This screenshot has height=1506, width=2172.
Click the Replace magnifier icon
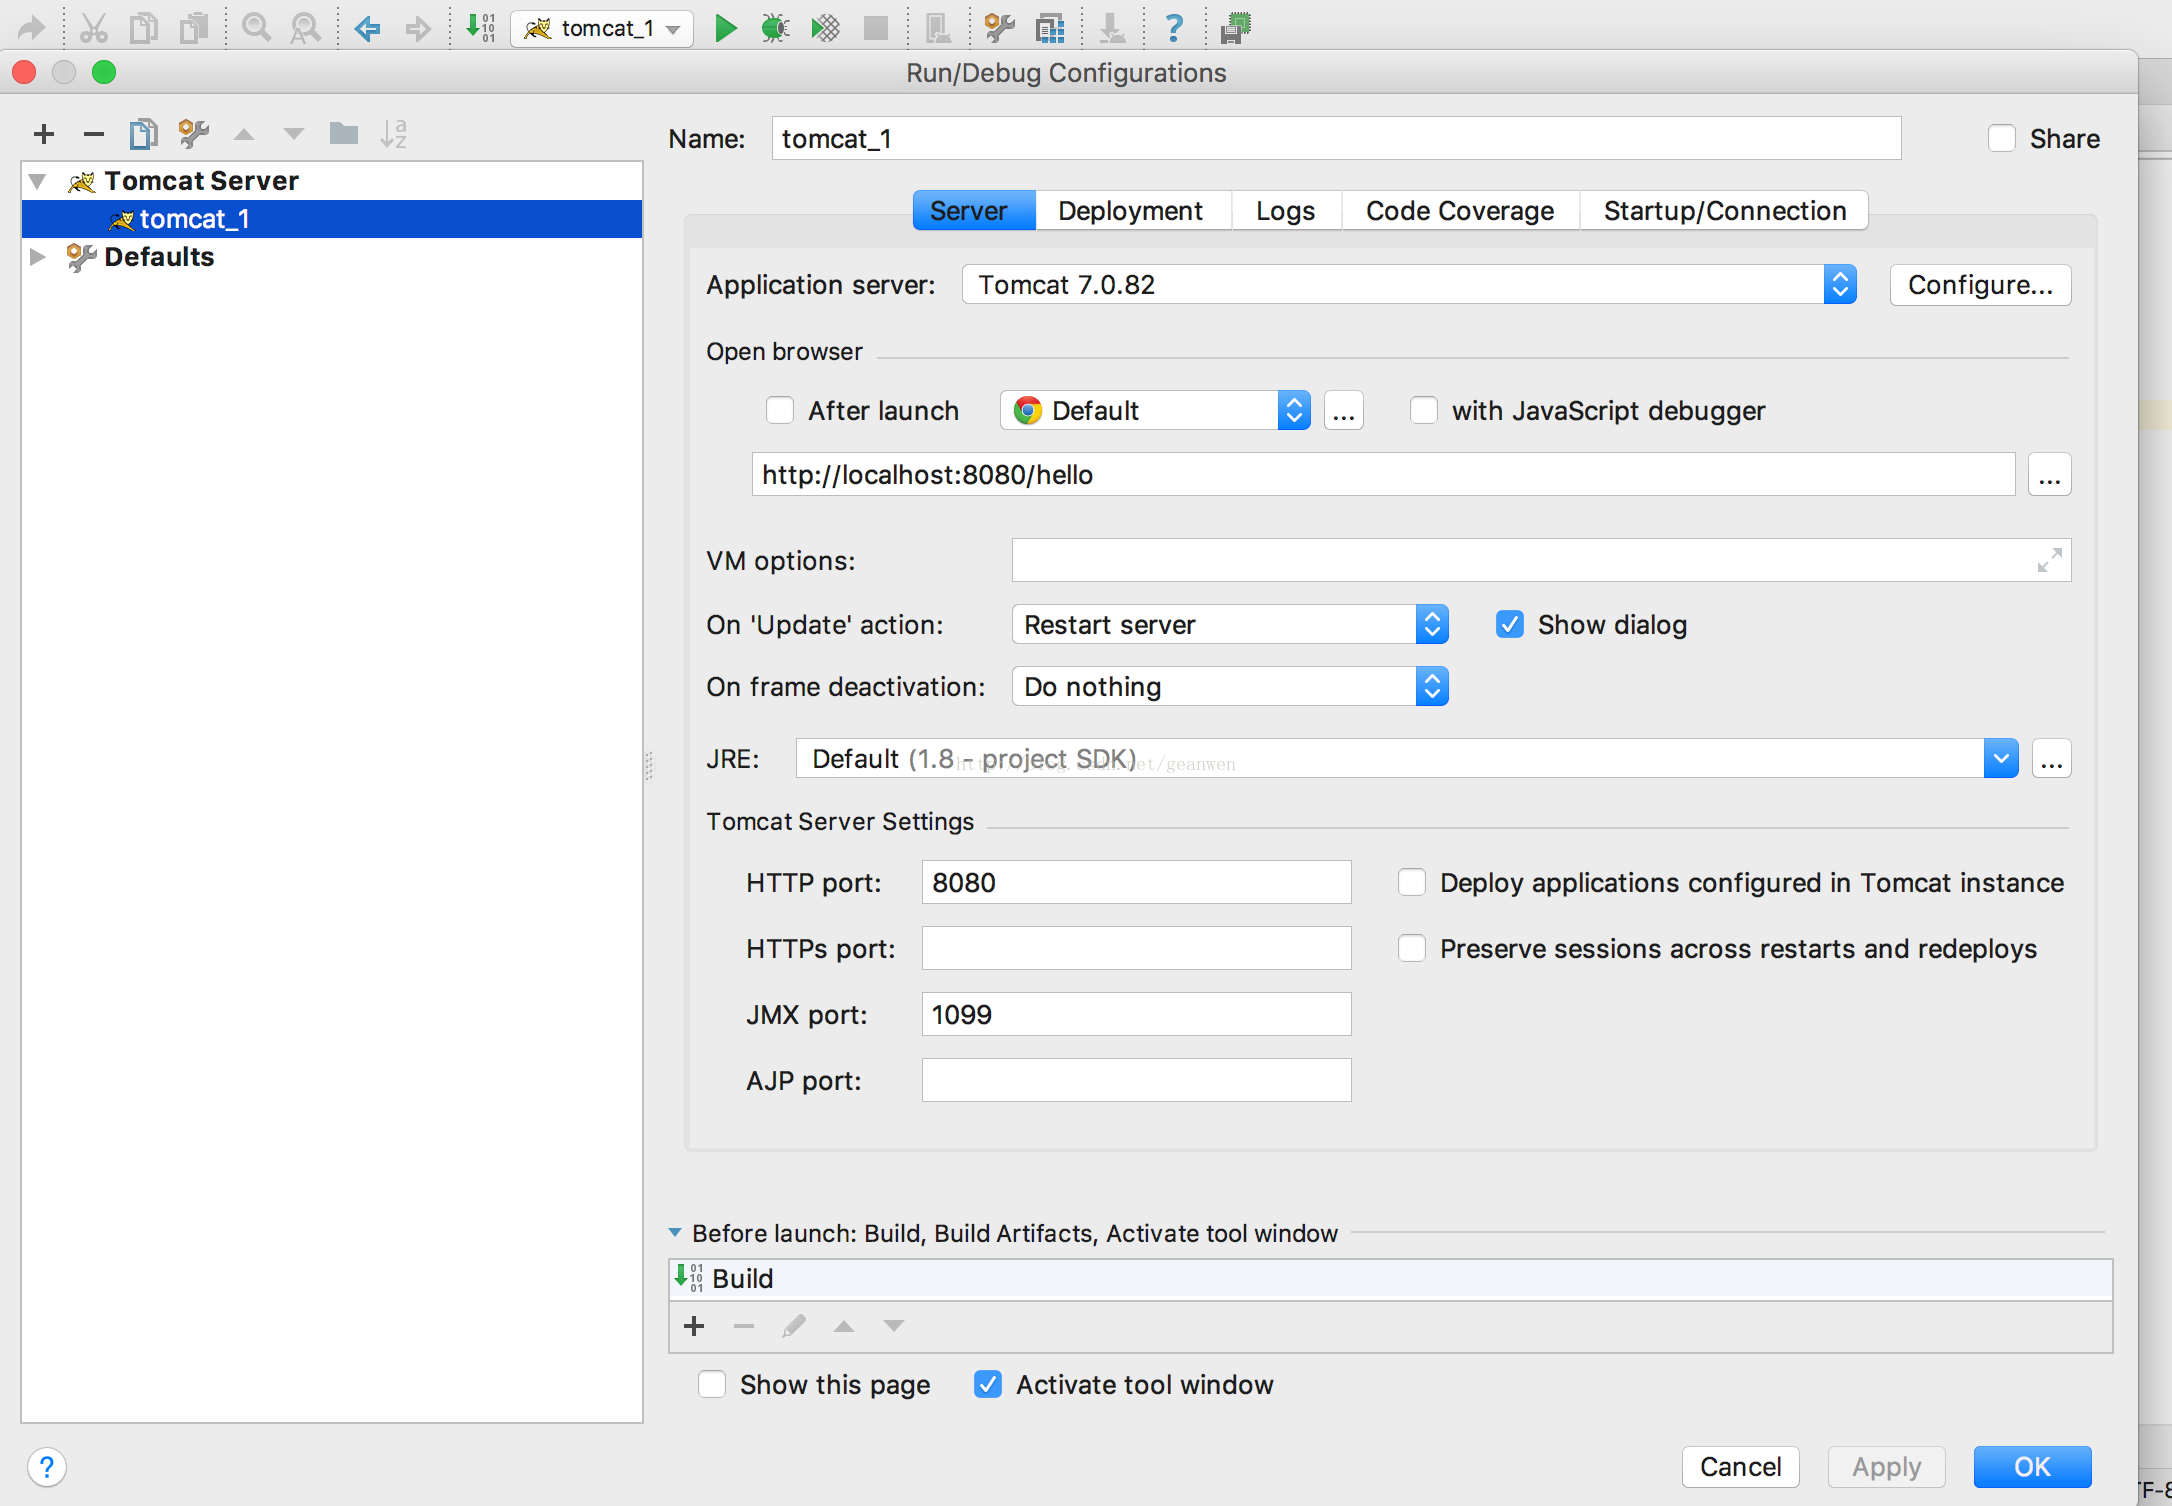click(306, 27)
